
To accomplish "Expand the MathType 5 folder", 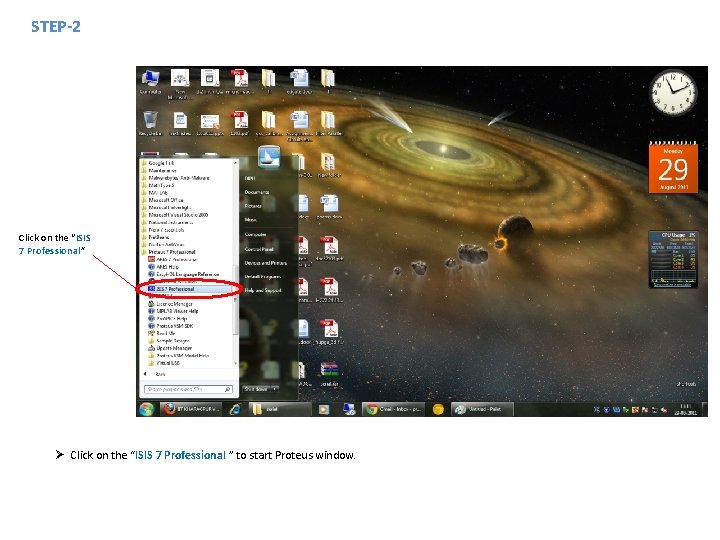I will click(157, 185).
